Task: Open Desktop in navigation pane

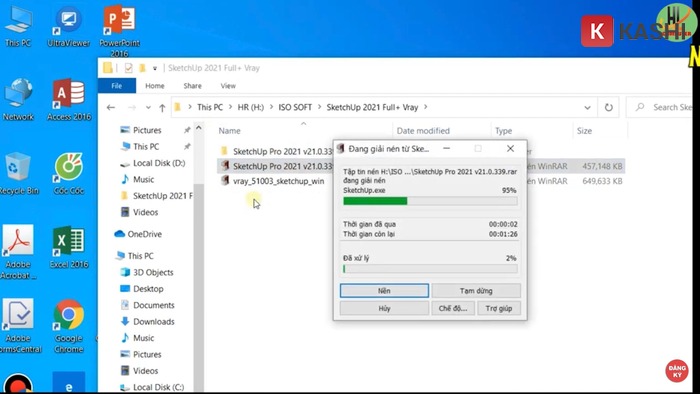Action: 148,289
